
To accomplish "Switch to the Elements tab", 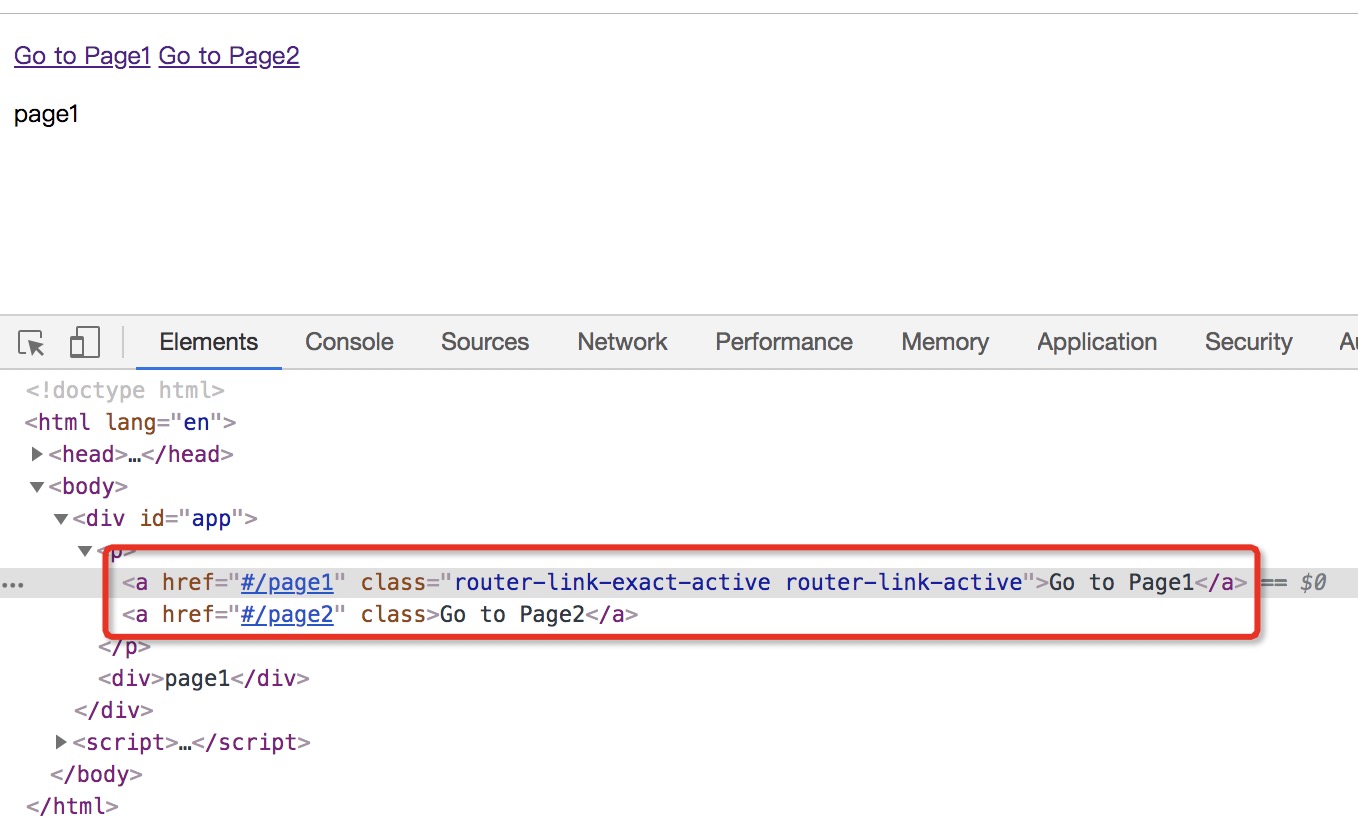I will [x=209, y=342].
